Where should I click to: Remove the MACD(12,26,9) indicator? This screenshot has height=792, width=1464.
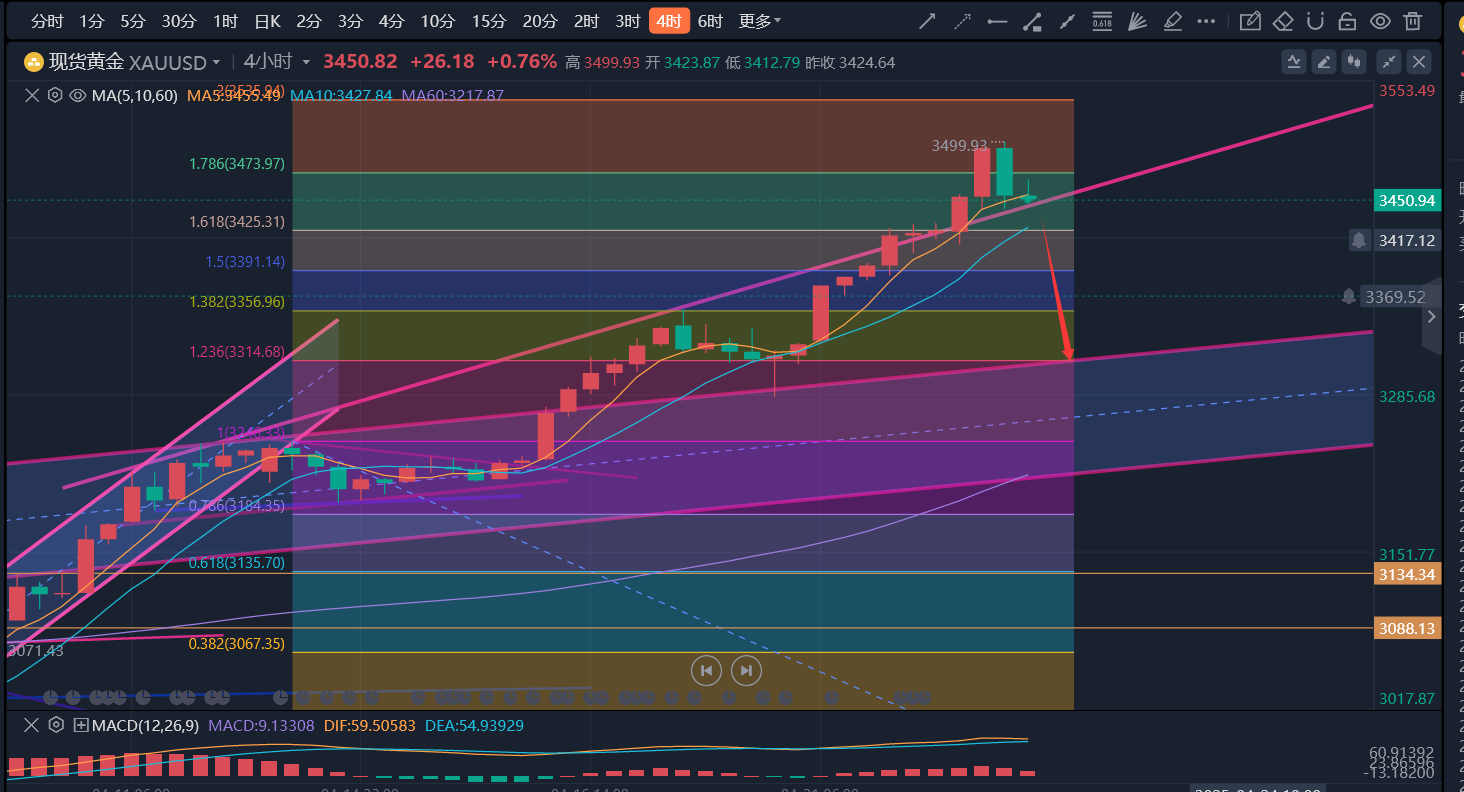pyautogui.click(x=32, y=725)
